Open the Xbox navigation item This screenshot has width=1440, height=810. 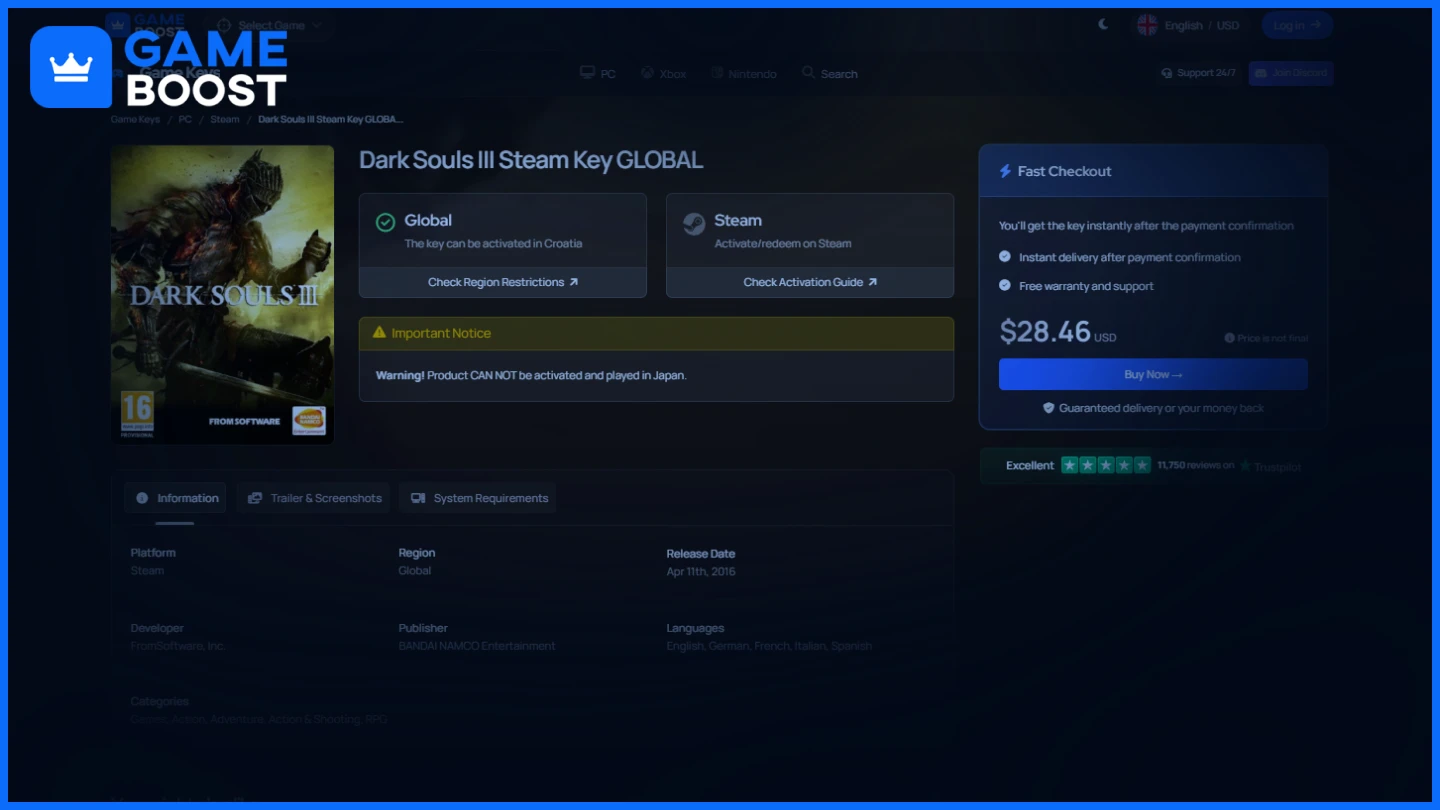pyautogui.click(x=663, y=73)
